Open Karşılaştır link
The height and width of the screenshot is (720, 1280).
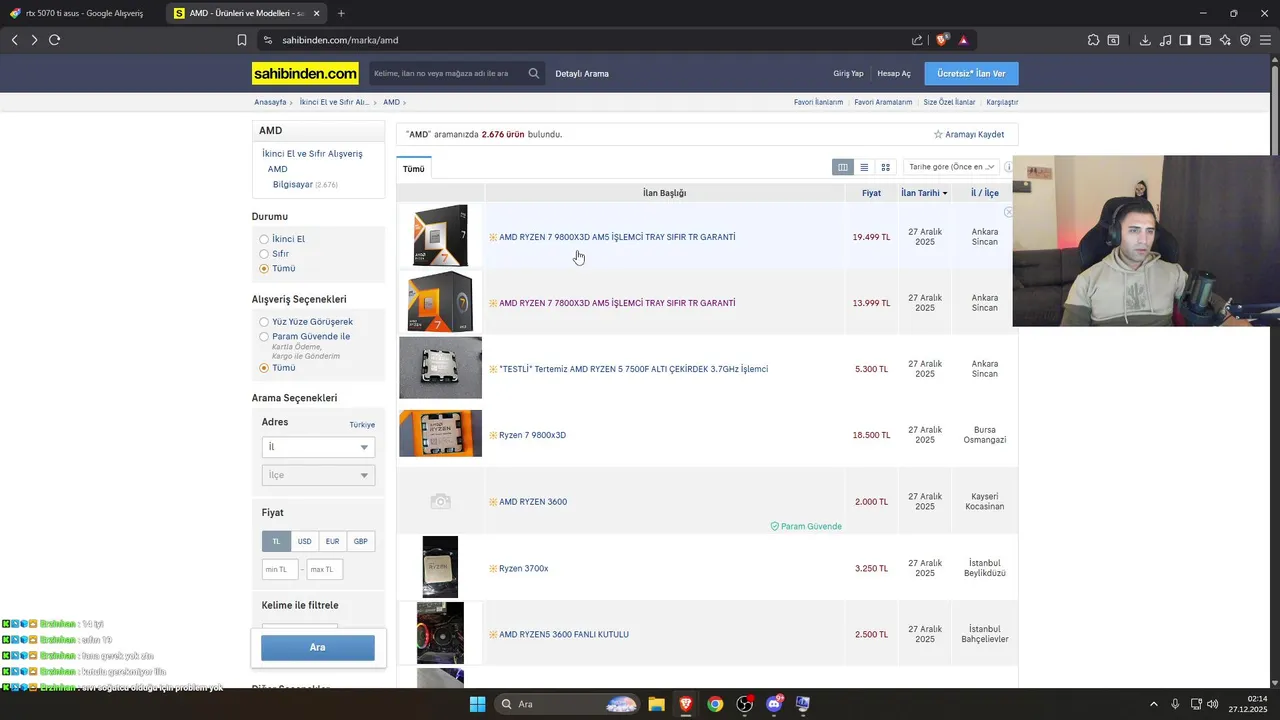(x=1002, y=102)
